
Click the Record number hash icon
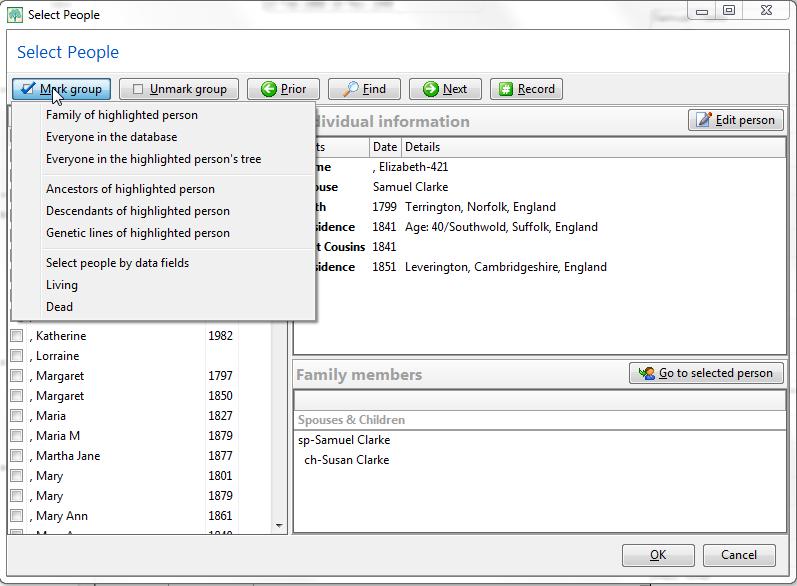click(506, 89)
